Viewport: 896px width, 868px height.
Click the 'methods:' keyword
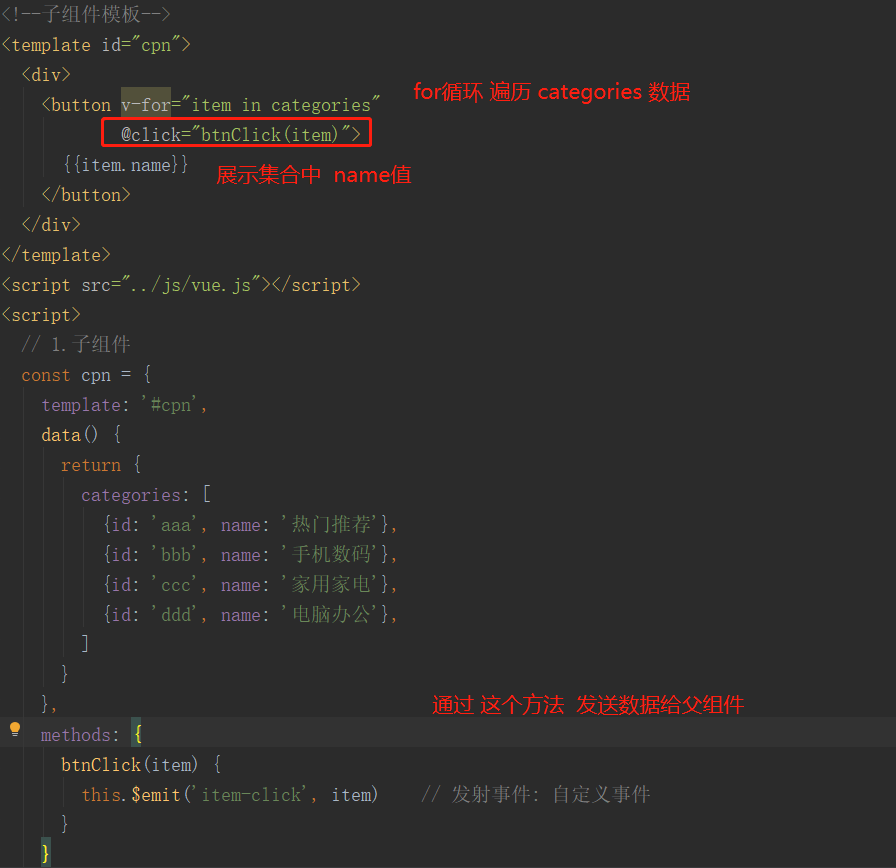pyautogui.click(x=80, y=734)
